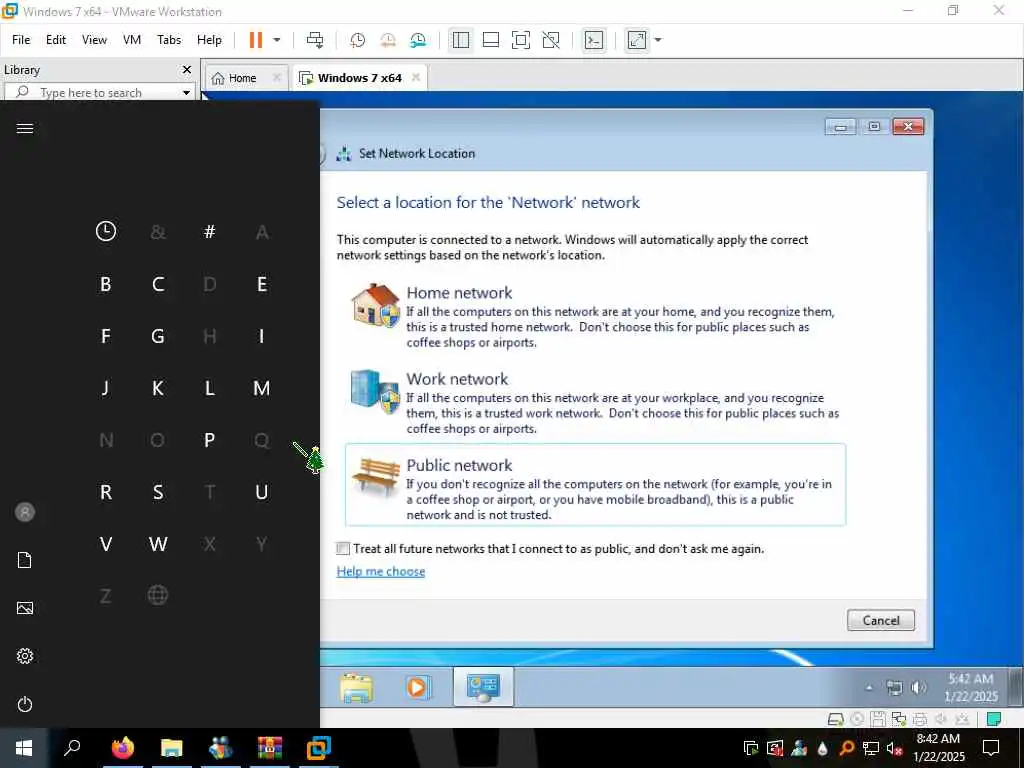This screenshot has width=1024, height=768.
Task: Click the green message log note icon
Action: point(993,719)
